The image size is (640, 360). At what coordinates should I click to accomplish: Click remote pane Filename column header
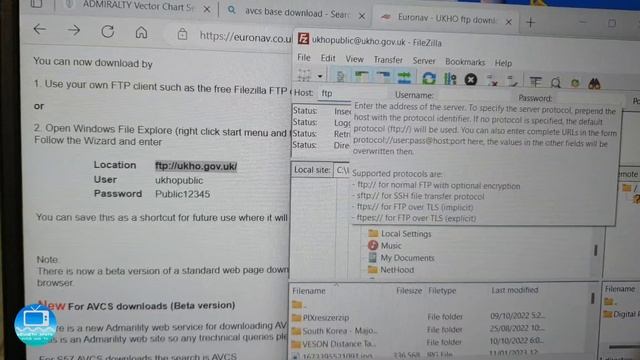coord(620,289)
